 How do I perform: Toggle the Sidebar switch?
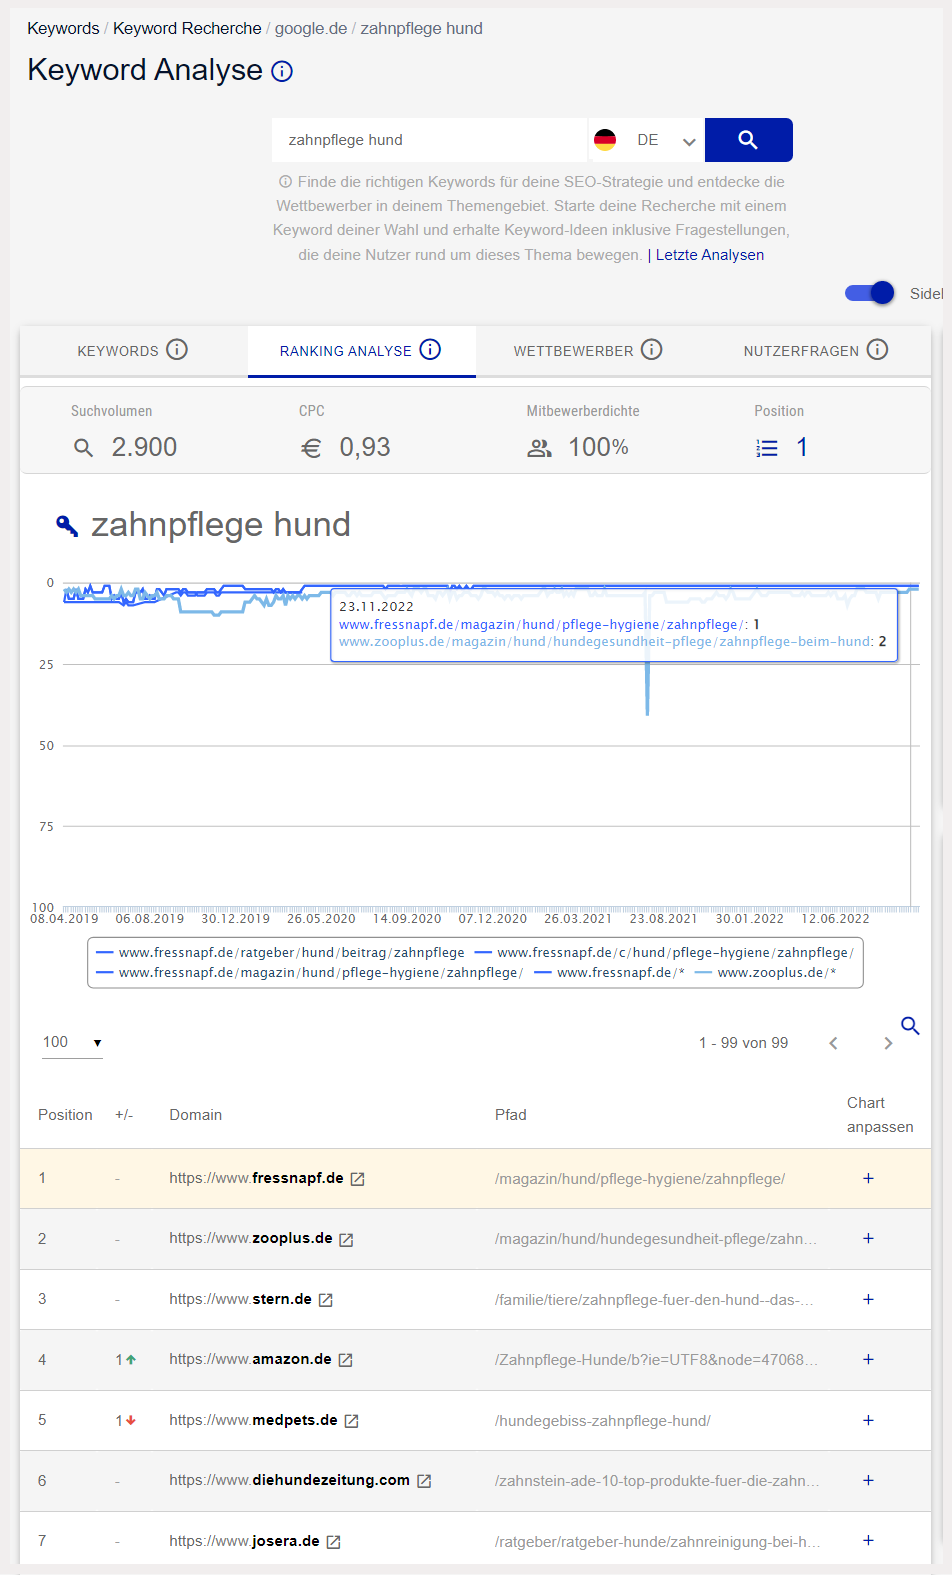pos(869,293)
